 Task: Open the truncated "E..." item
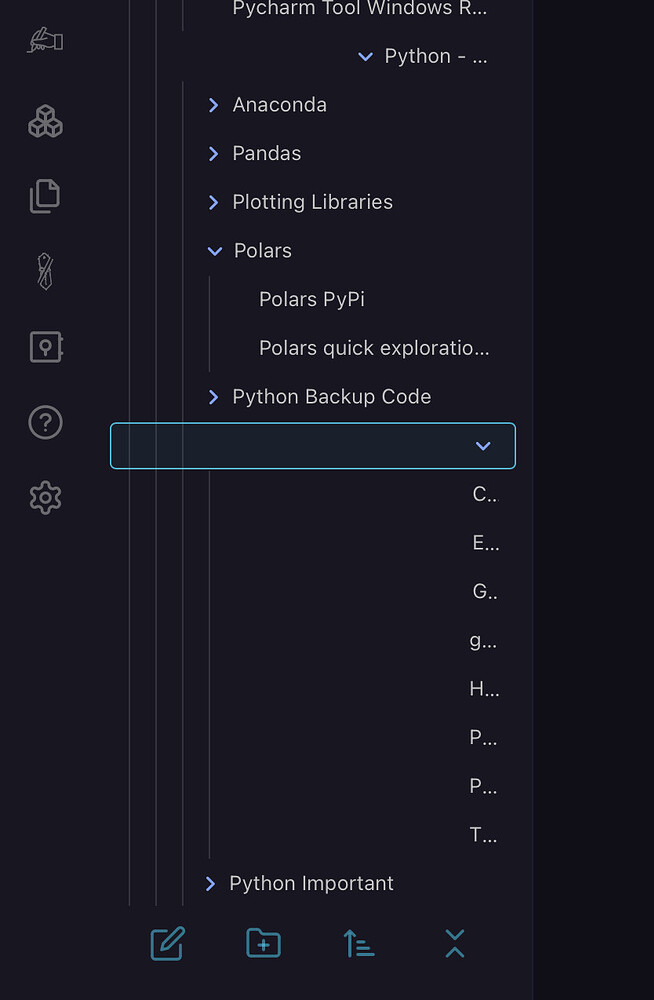(x=486, y=543)
